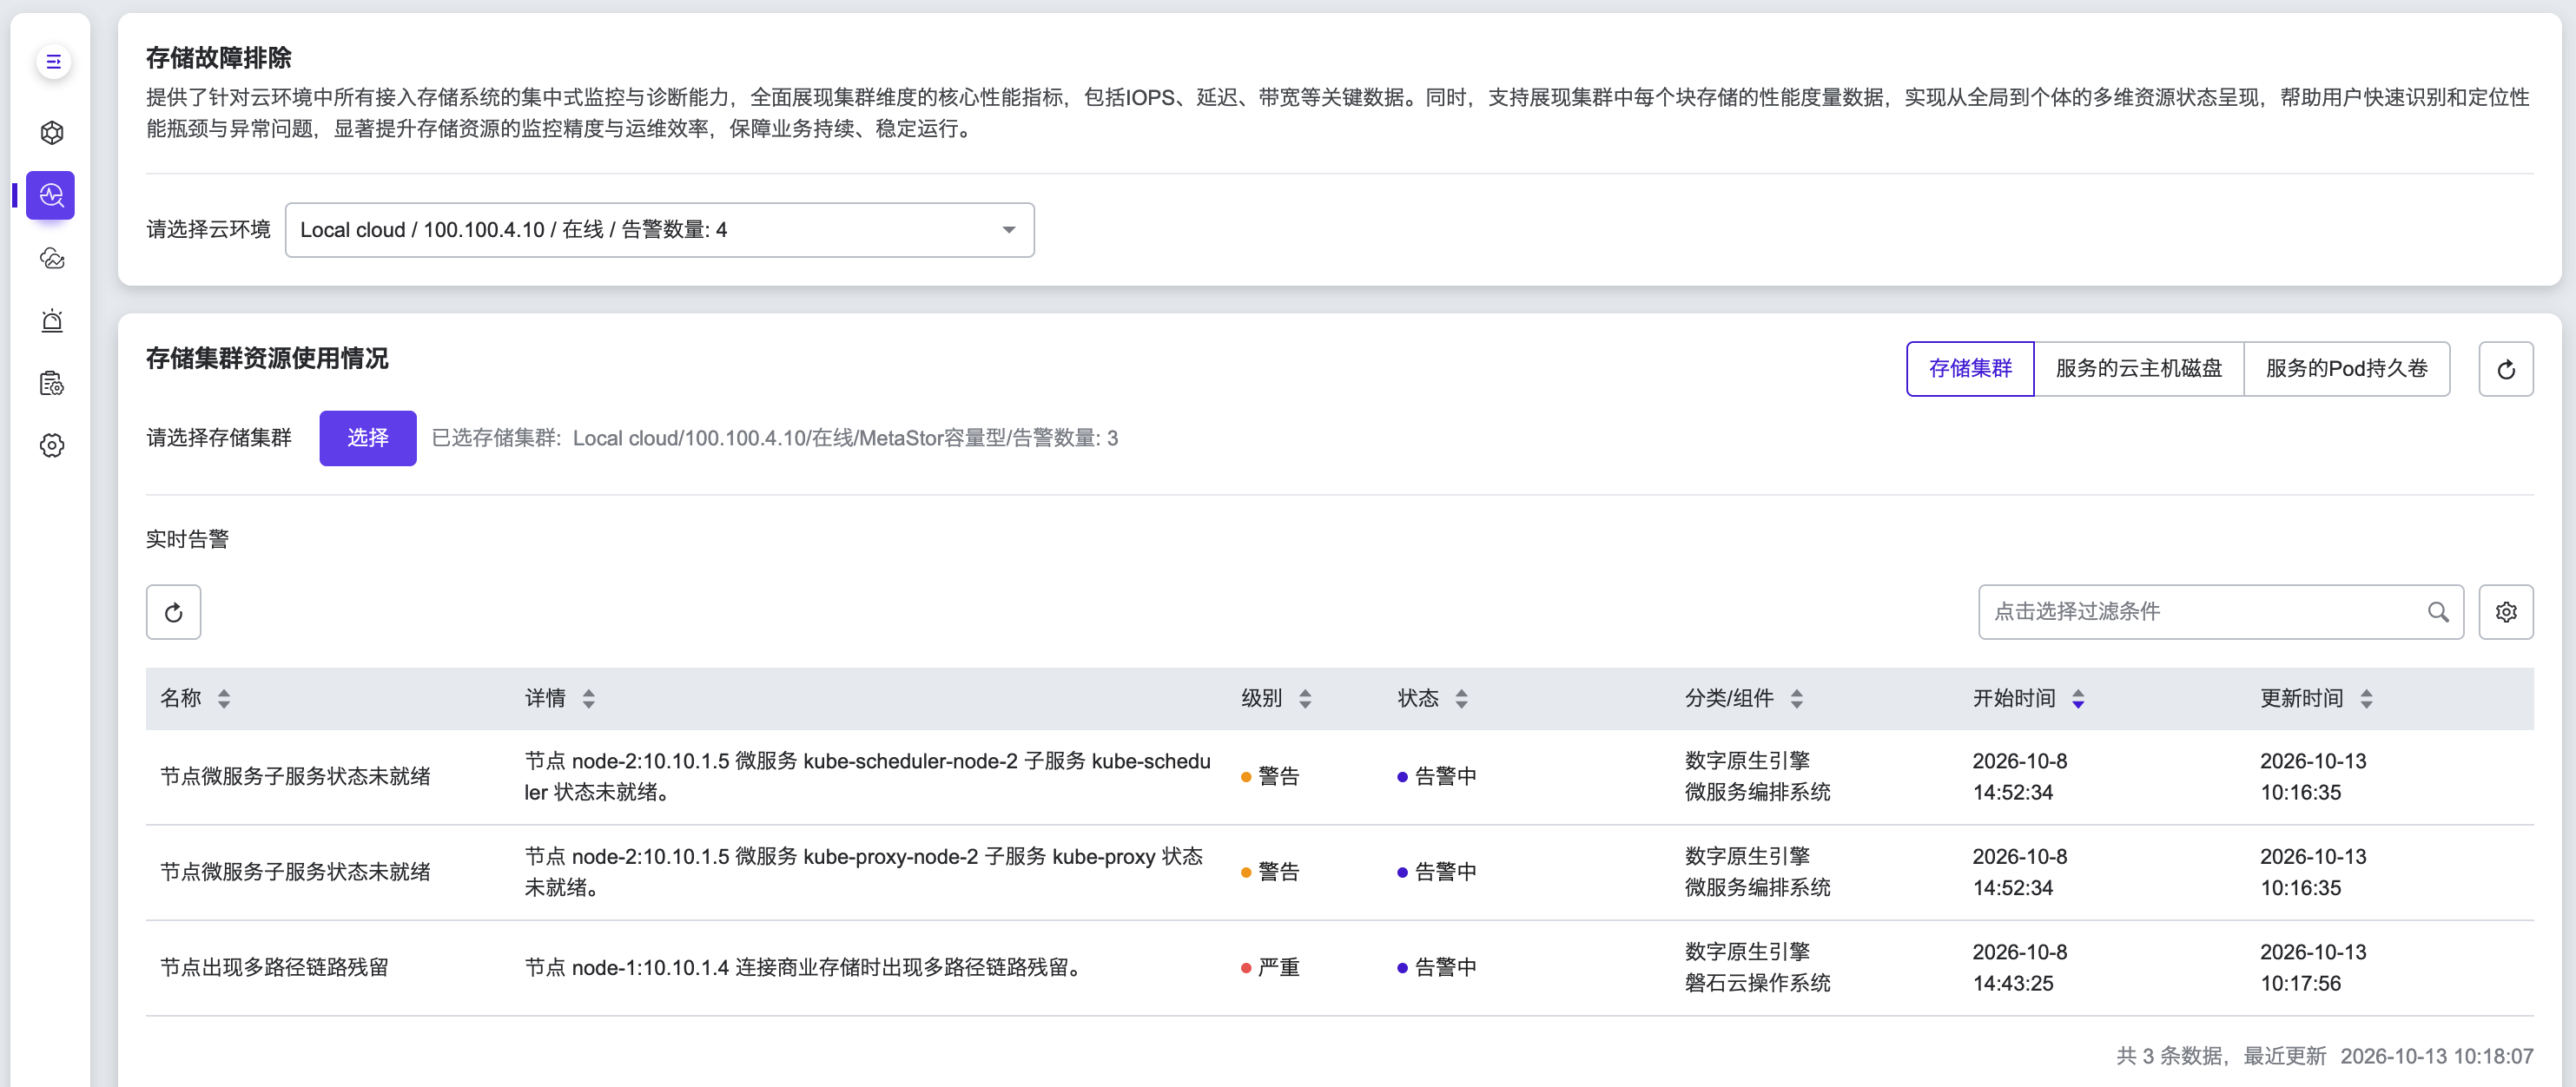Open the cloud environment dropdown

659,230
